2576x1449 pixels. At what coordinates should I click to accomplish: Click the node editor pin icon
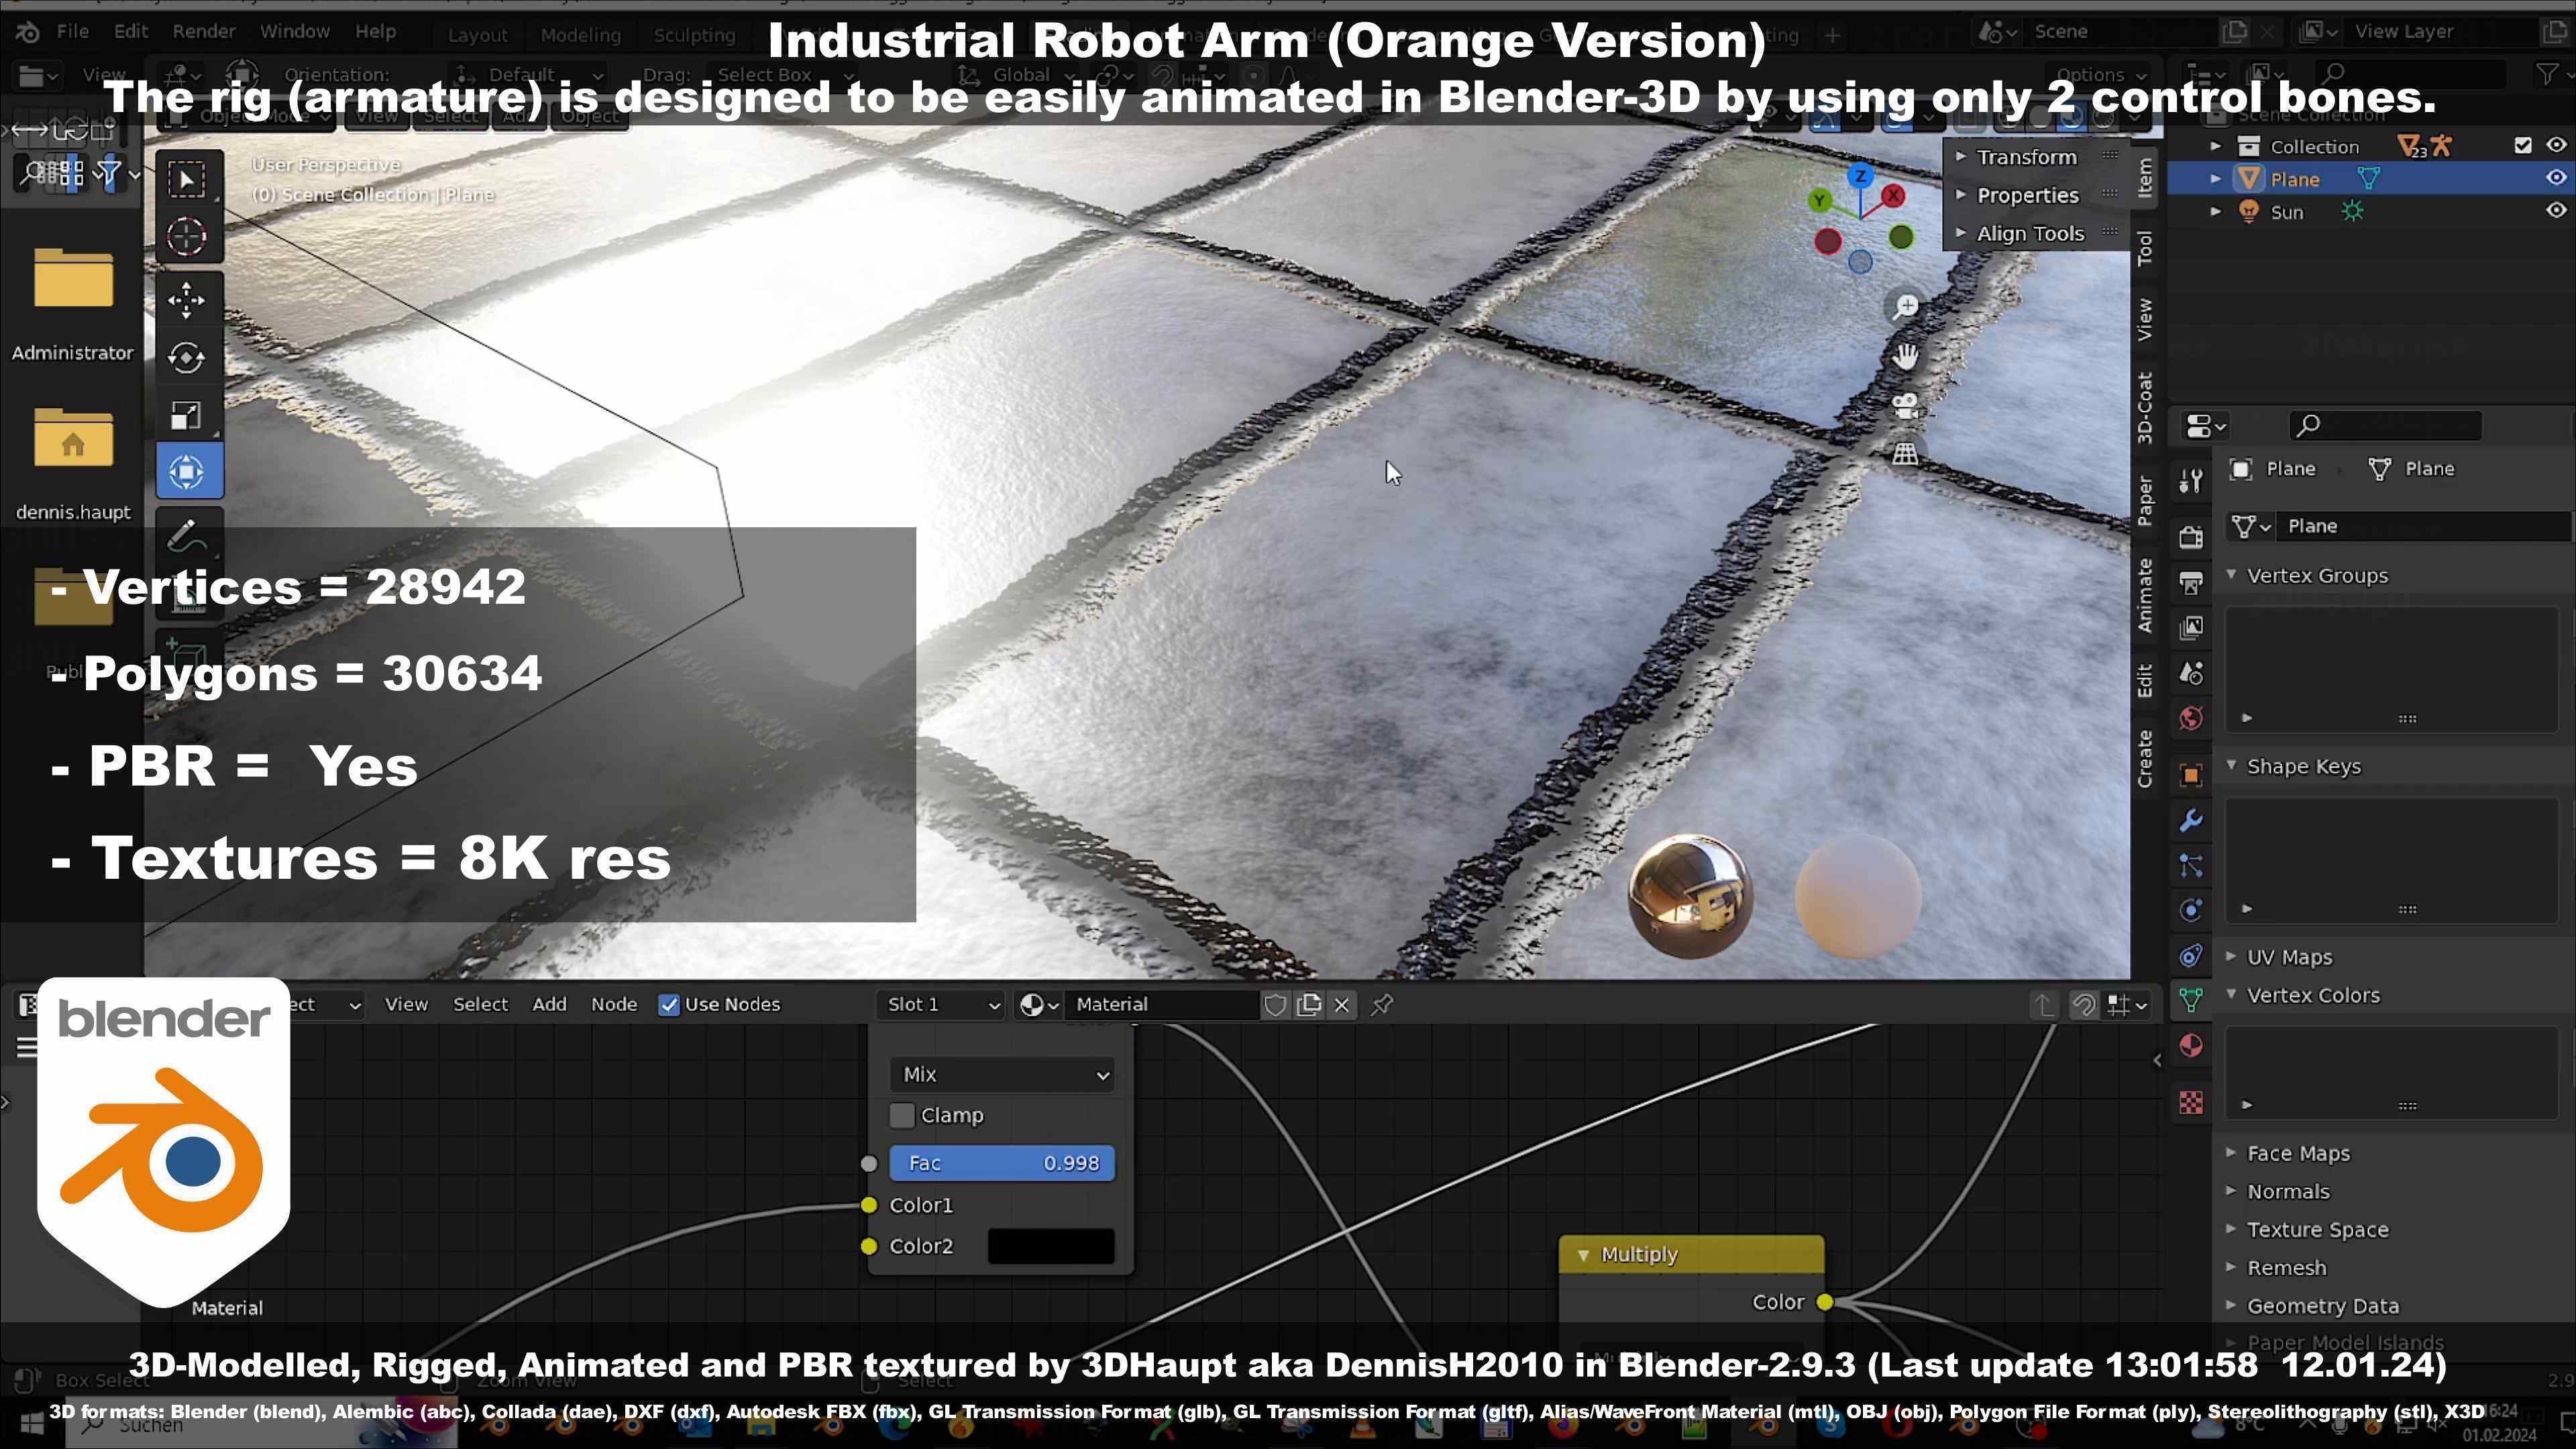coord(1382,1005)
